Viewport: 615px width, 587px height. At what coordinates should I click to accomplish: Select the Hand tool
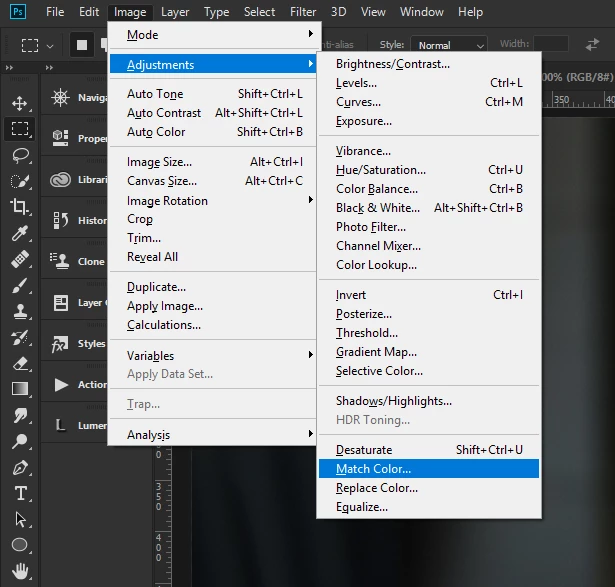click(20, 571)
